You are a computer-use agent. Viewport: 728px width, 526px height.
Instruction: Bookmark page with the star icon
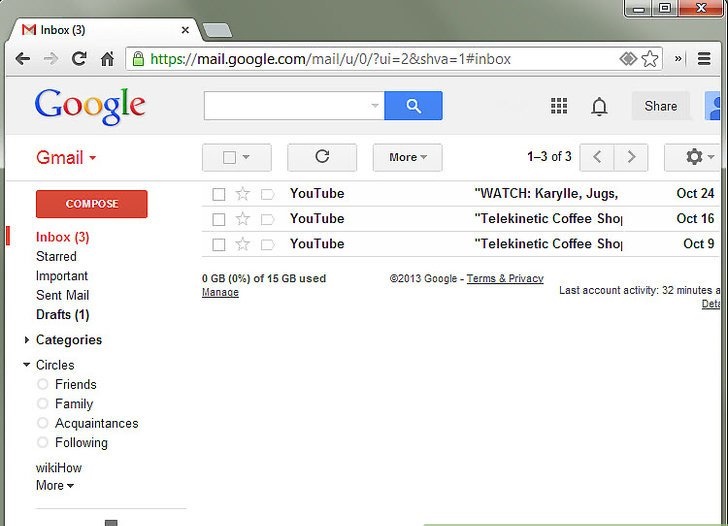point(650,59)
